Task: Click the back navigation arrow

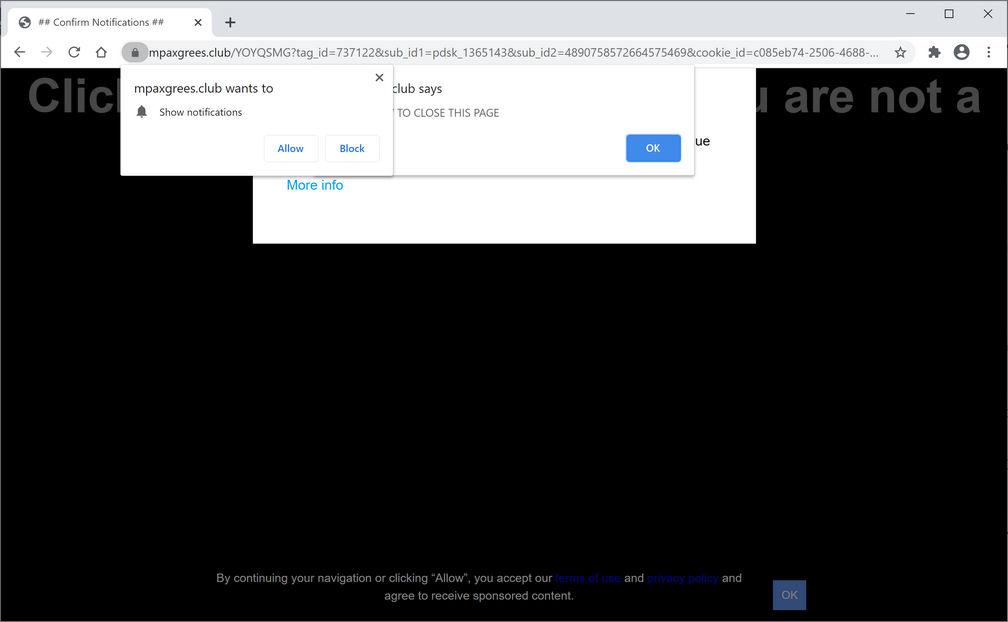Action: pyautogui.click(x=20, y=51)
